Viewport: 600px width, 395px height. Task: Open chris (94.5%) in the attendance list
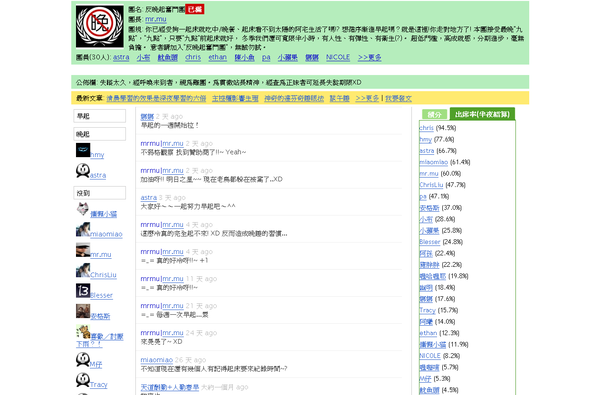point(426,128)
